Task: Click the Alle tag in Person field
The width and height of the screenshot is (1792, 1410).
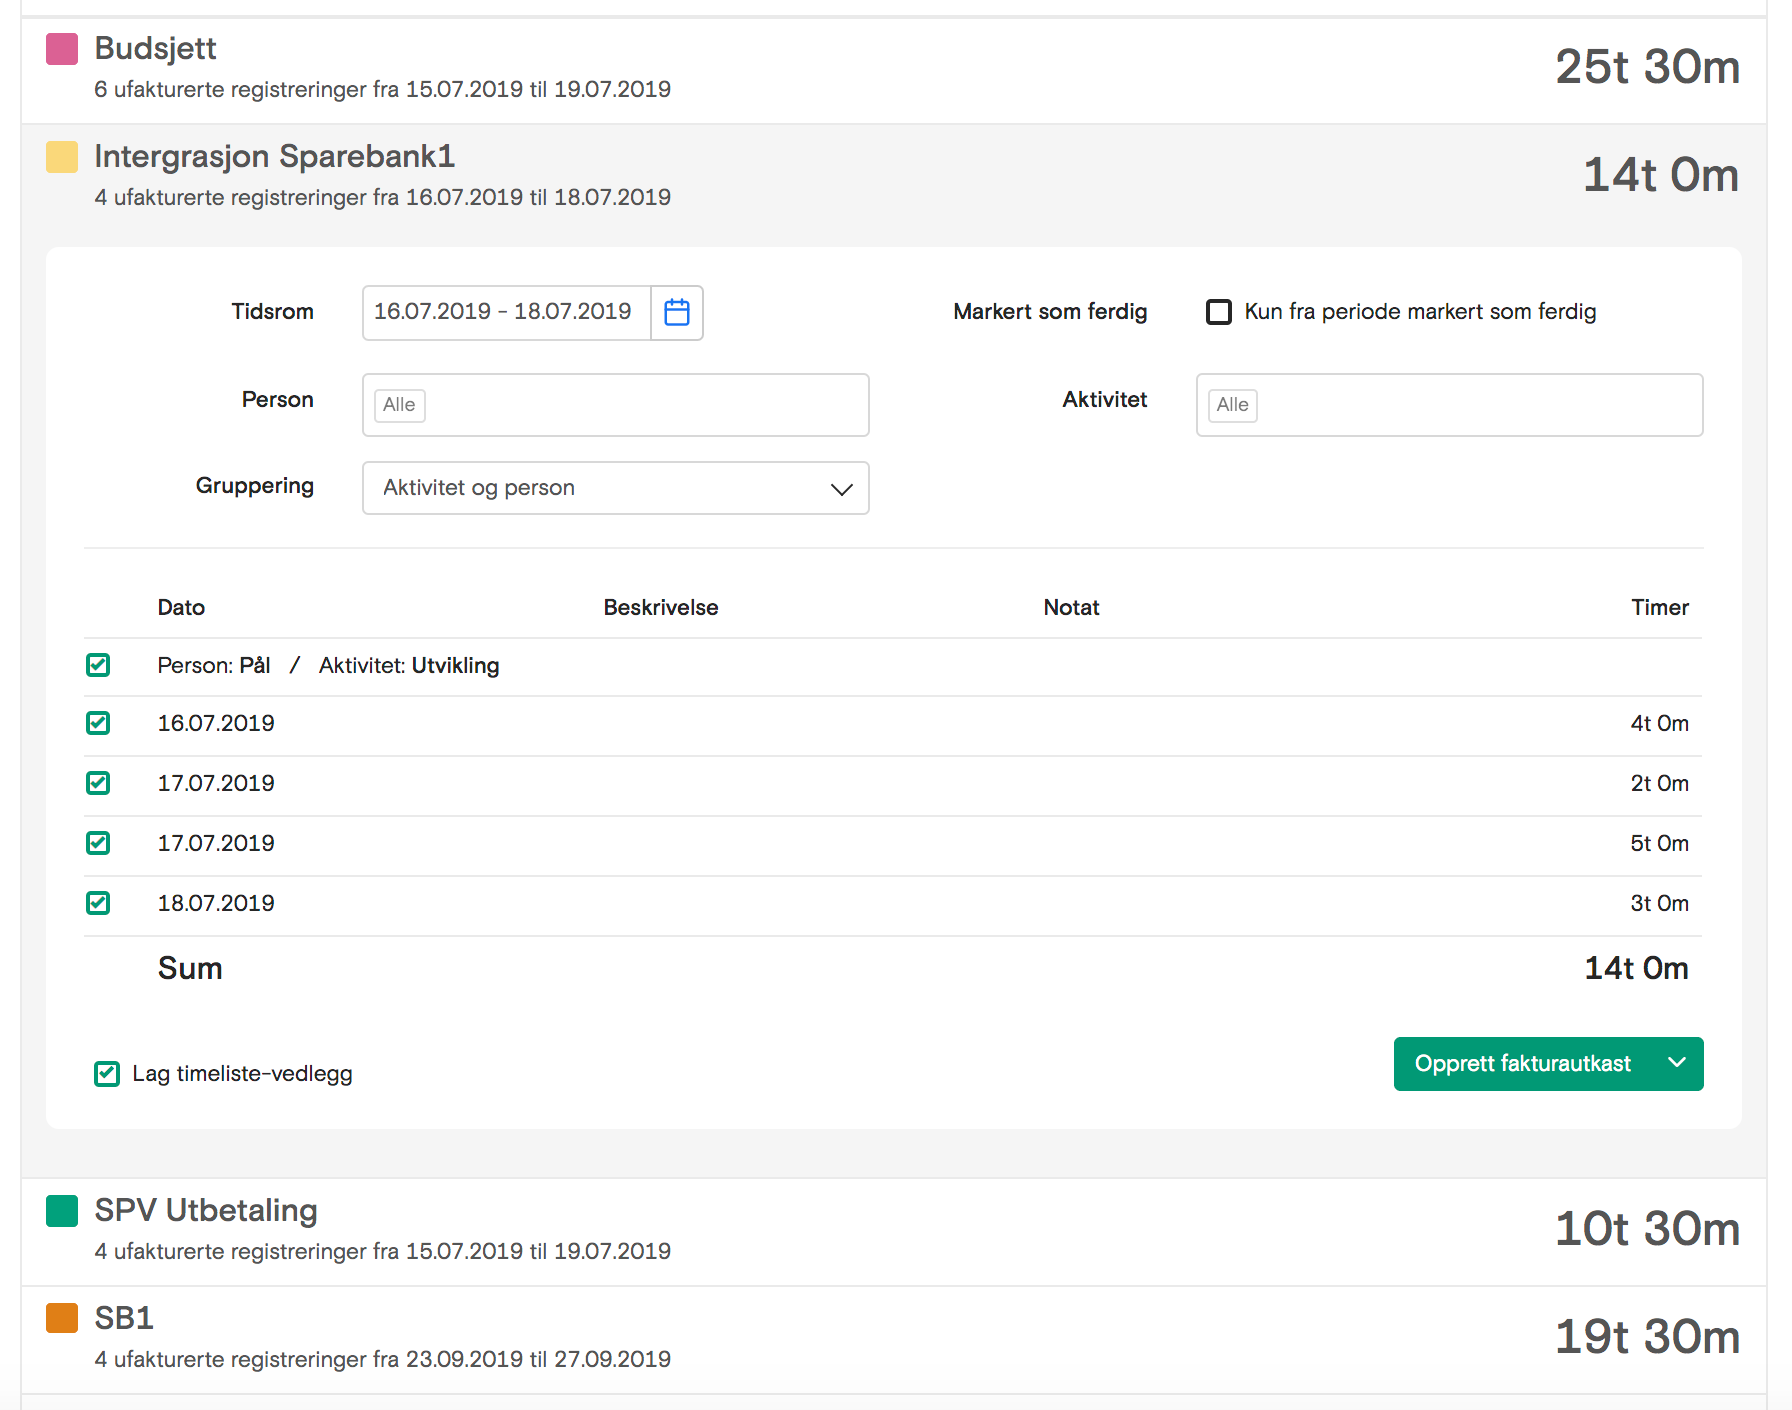Action: coord(399,405)
